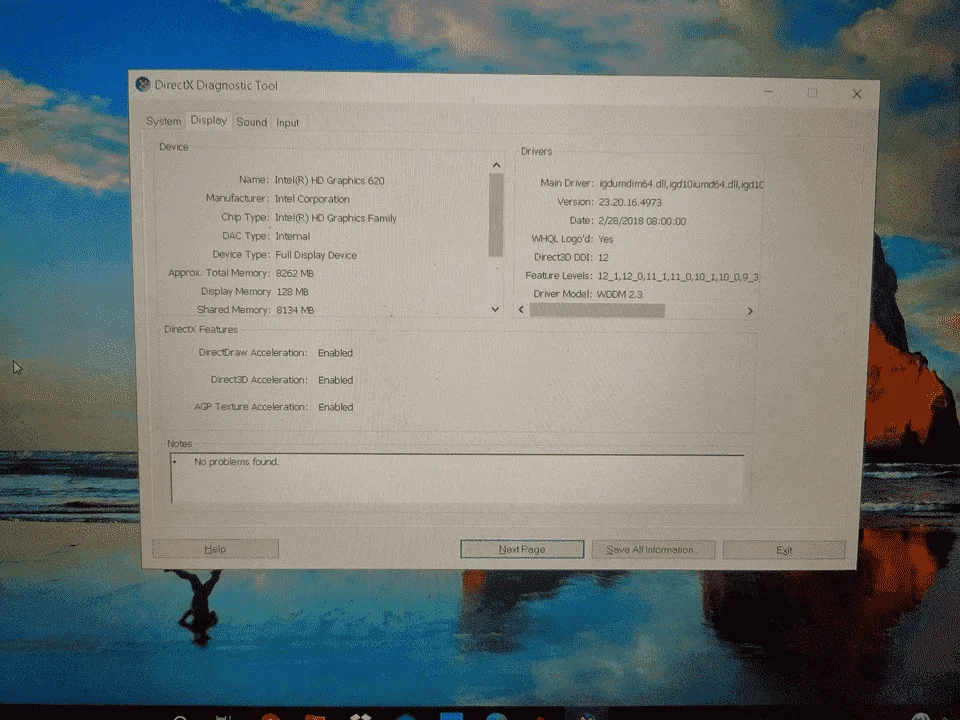This screenshot has height=720, width=960.
Task: Click the Main Driver file names value
Action: (681, 184)
